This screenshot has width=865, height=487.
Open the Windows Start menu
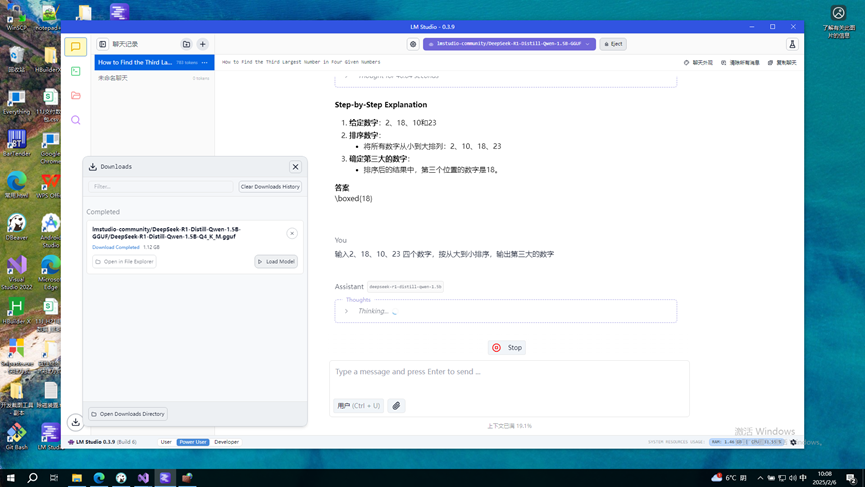point(10,478)
